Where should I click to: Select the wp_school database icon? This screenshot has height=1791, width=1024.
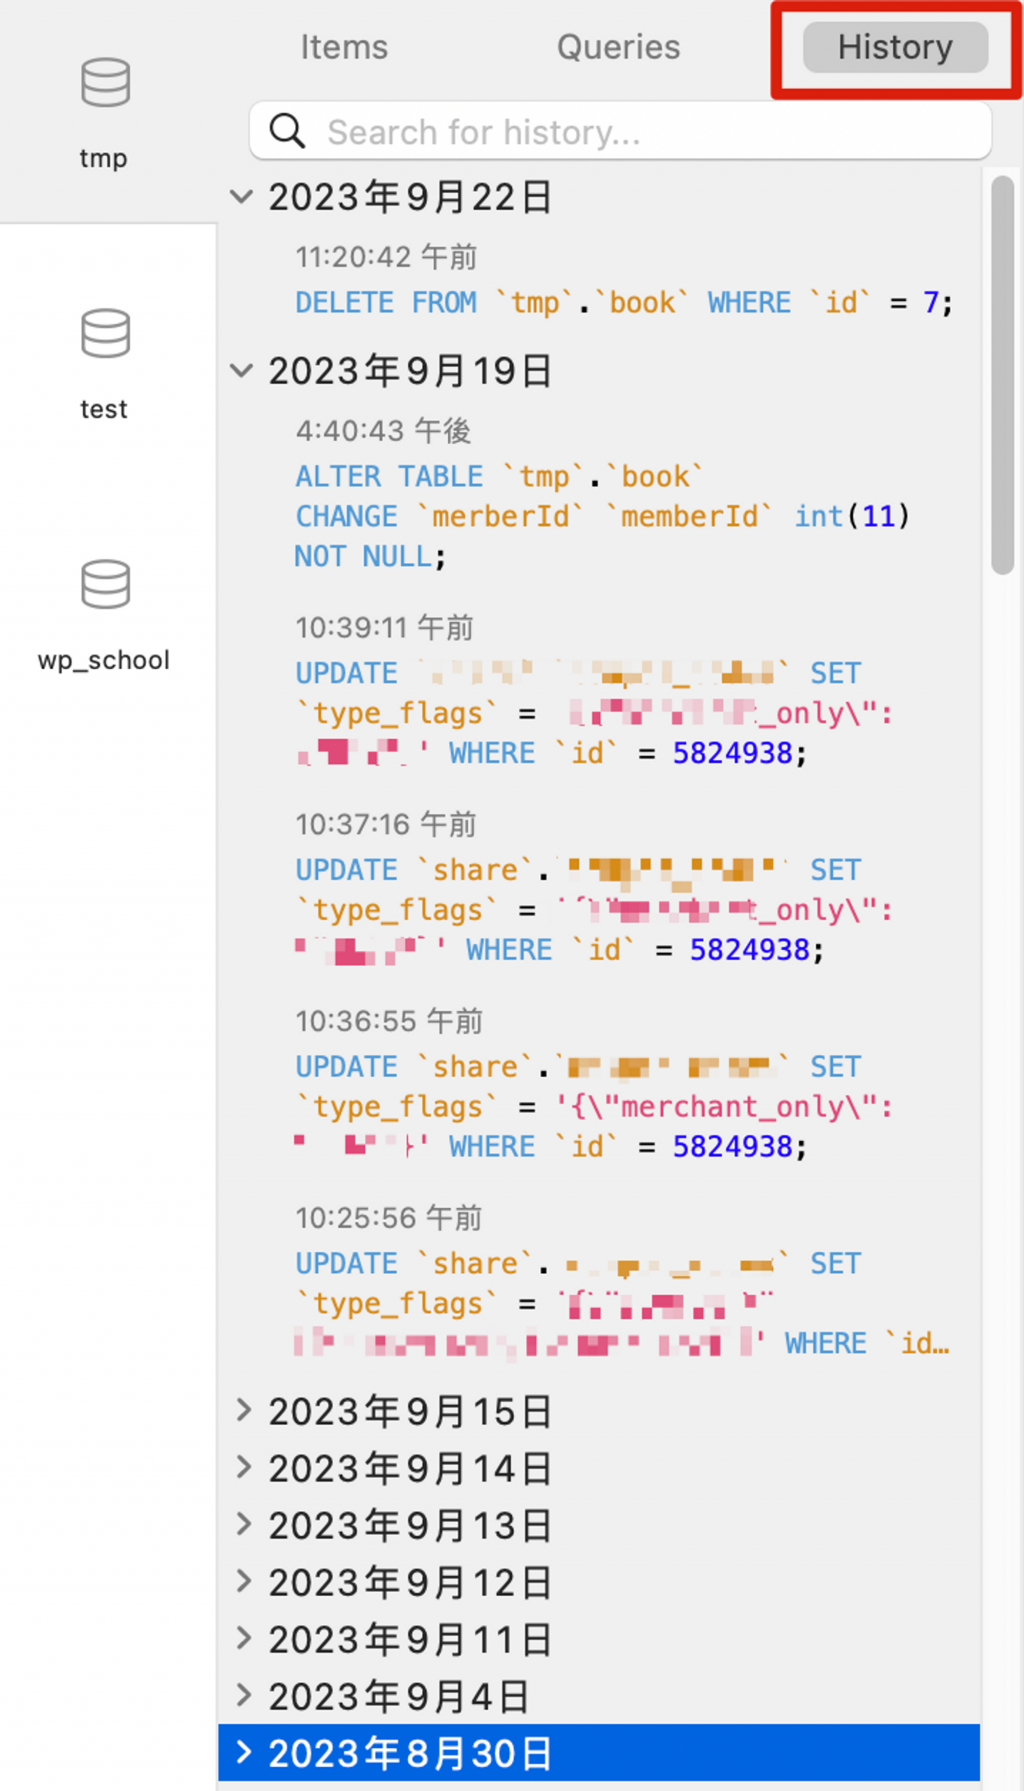(105, 584)
